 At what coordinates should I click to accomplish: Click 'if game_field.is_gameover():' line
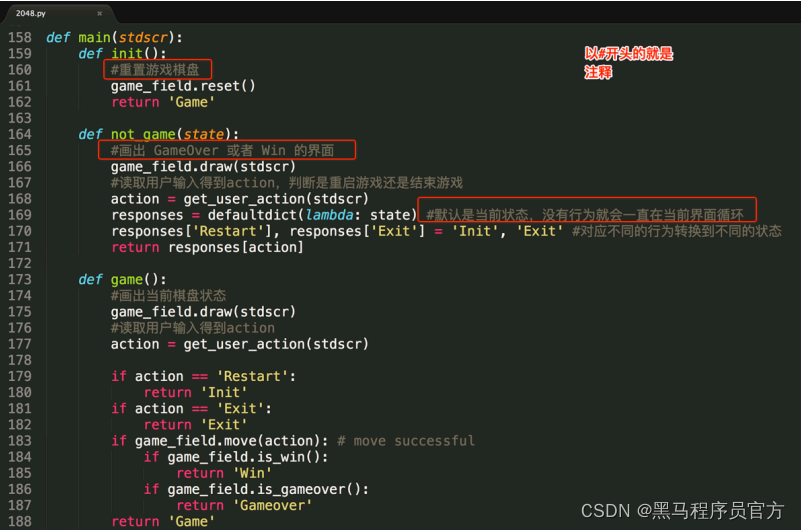point(256,489)
